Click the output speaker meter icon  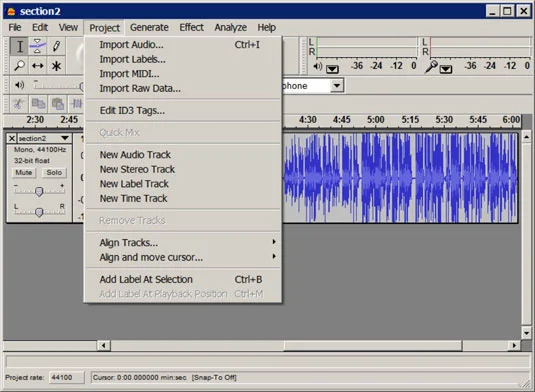coord(317,66)
